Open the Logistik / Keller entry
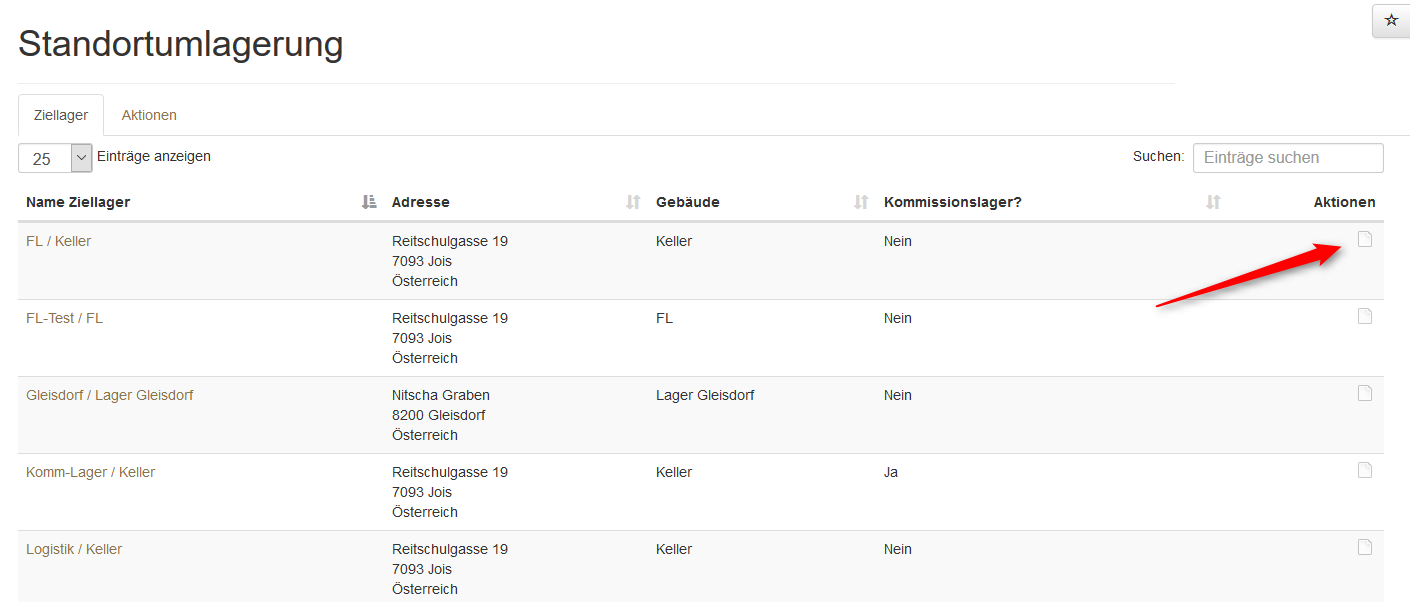1410x602 pixels. point(74,549)
